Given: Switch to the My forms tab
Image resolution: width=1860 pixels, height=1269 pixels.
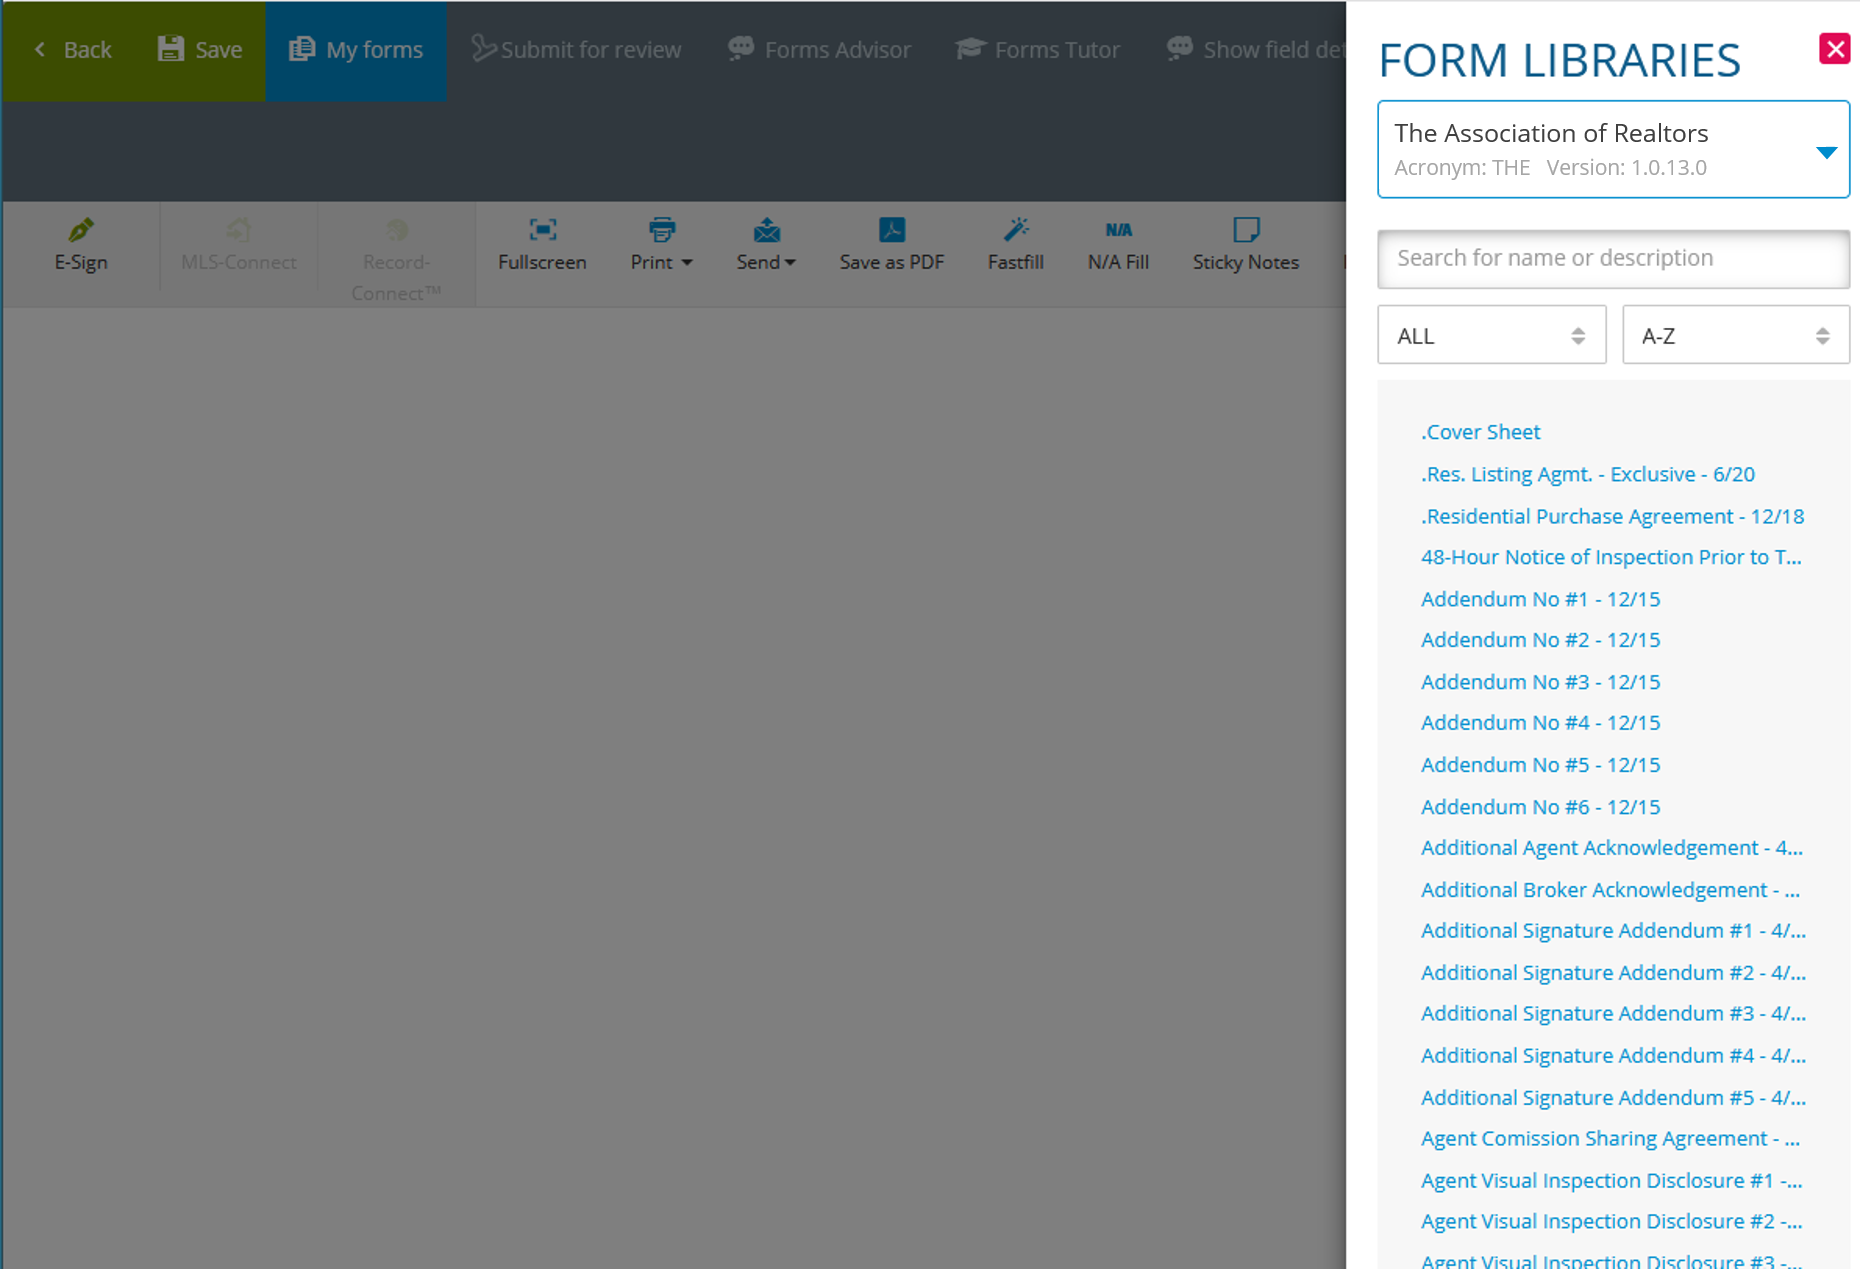Looking at the screenshot, I should click(356, 48).
